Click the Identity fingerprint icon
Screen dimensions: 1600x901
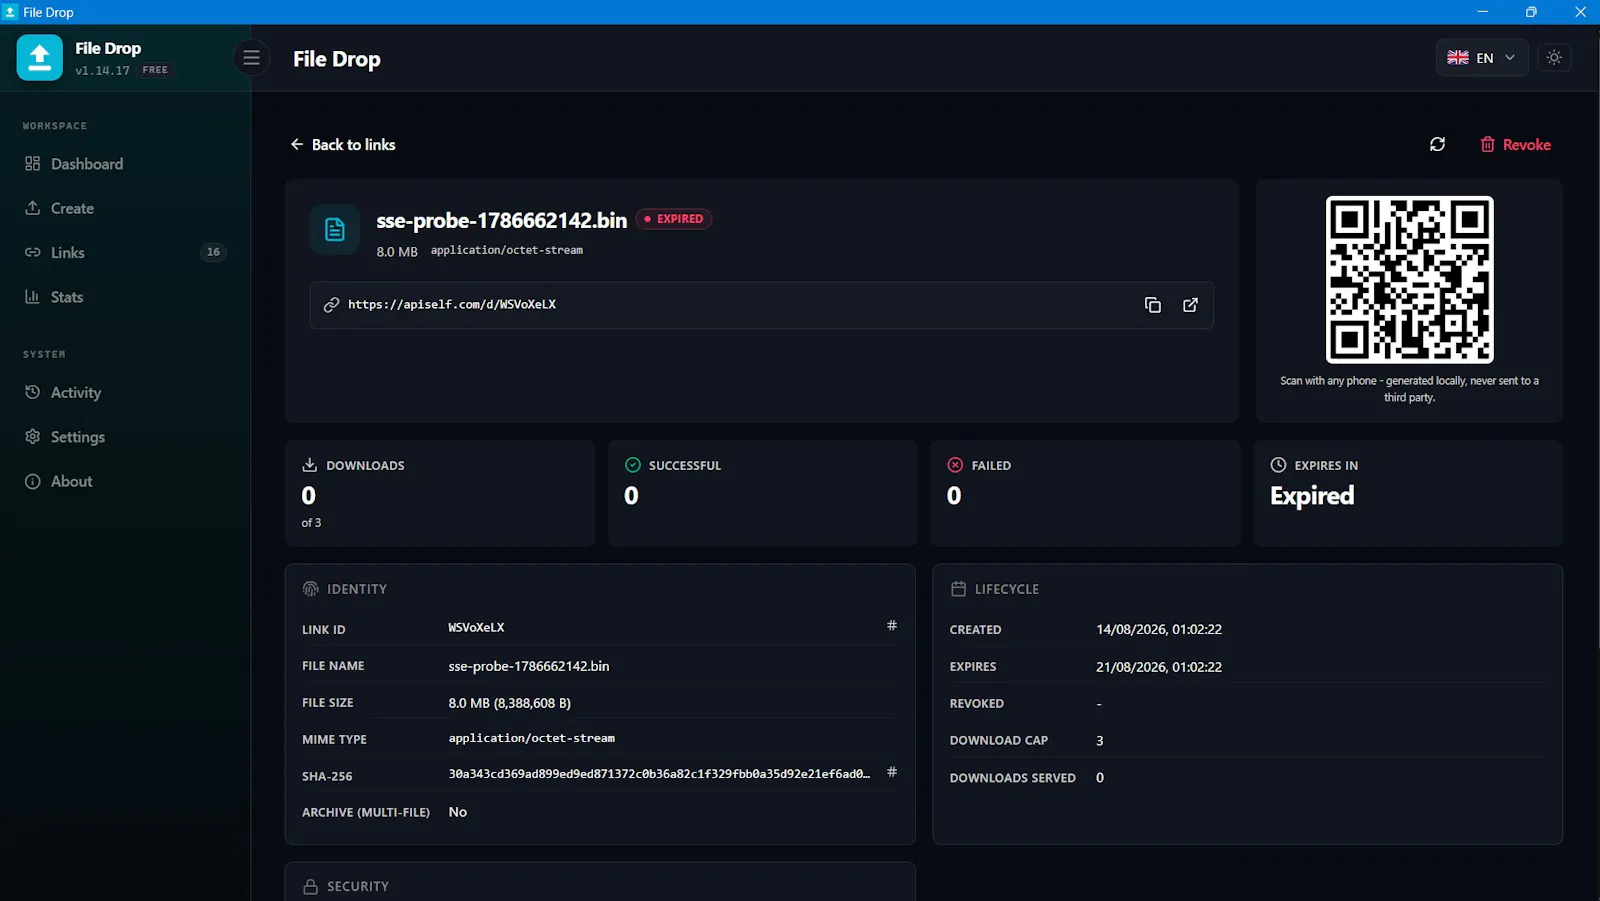point(310,589)
